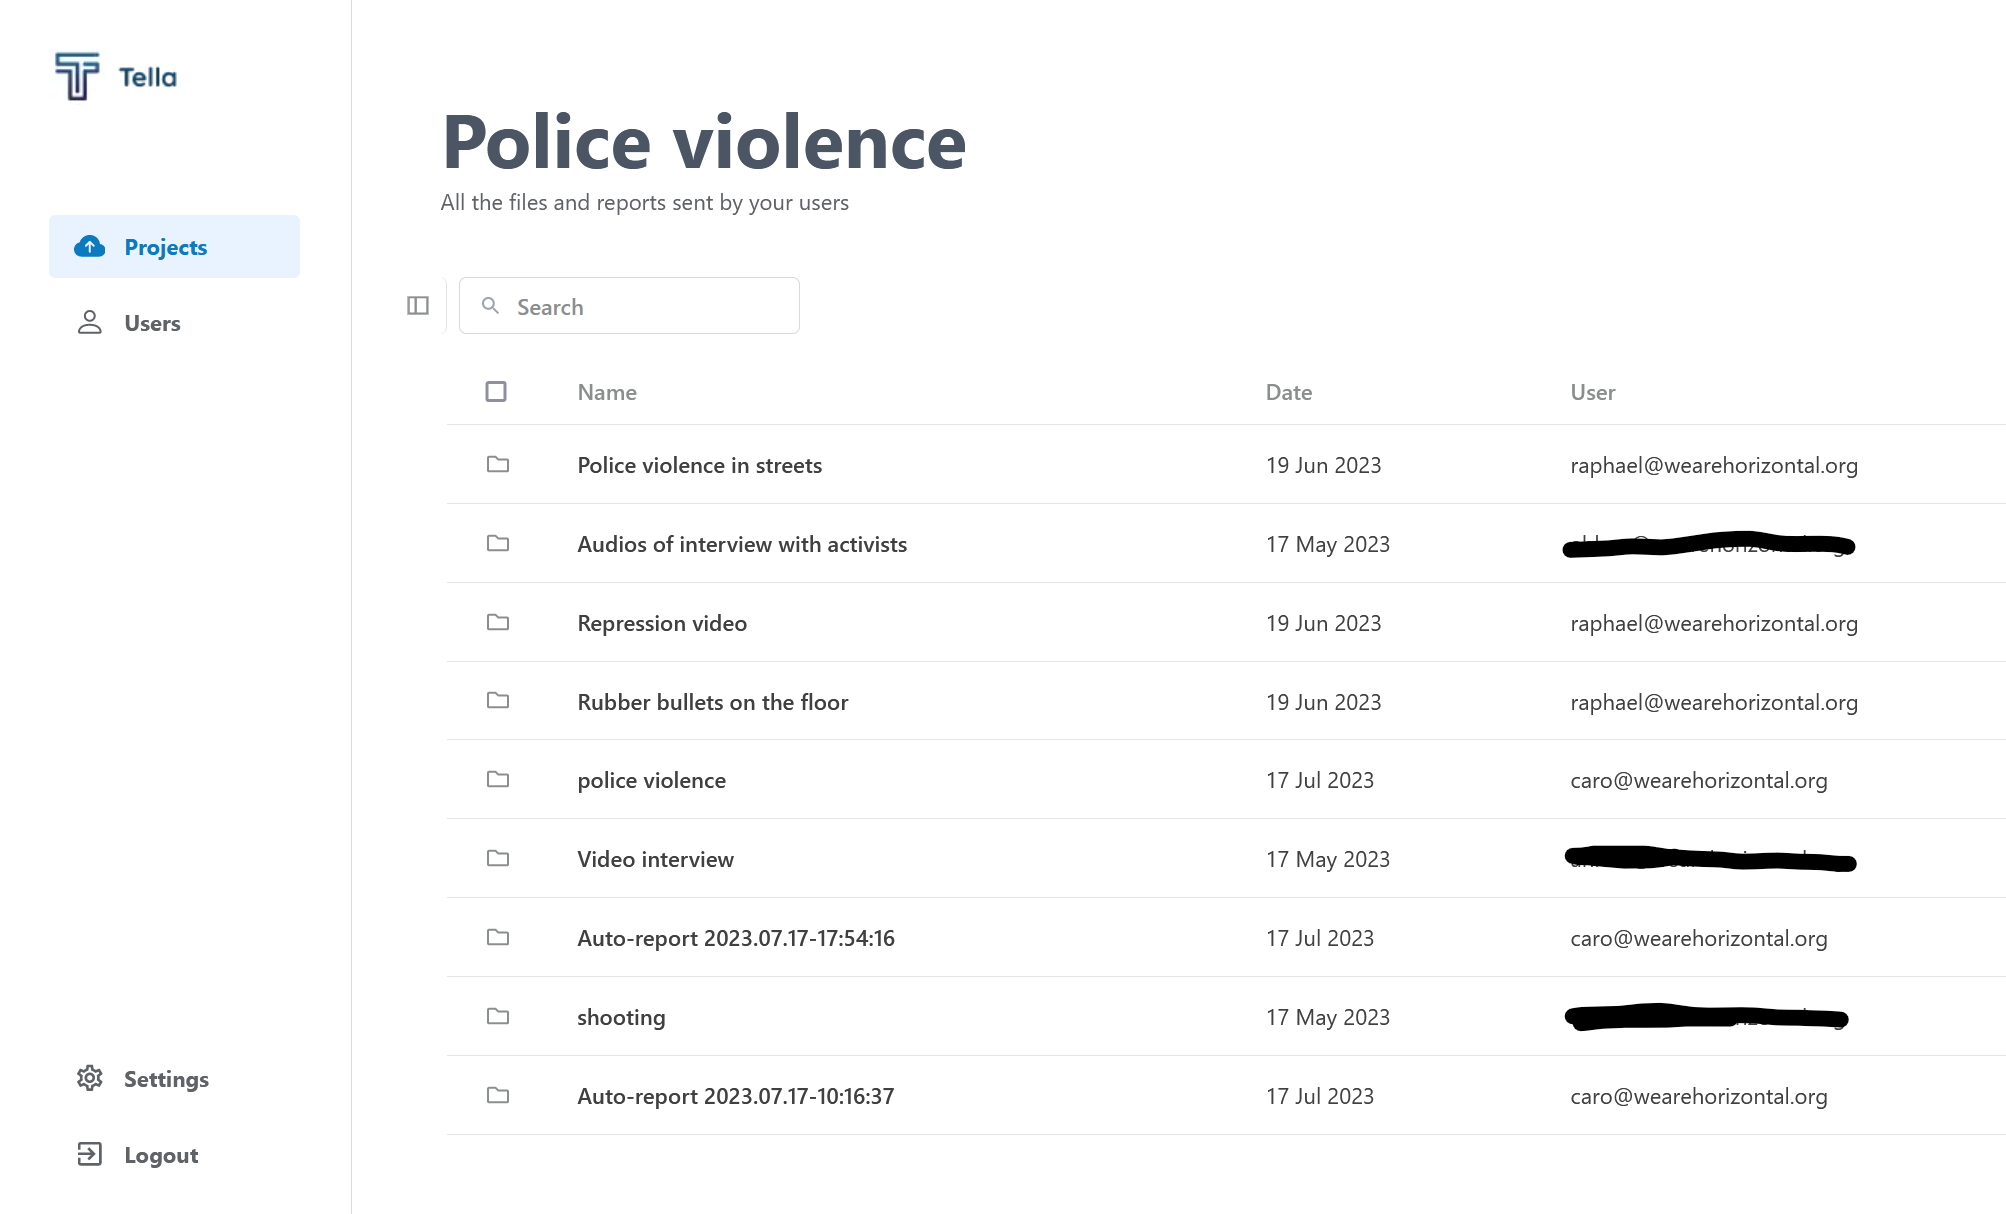Open the Settings gear icon
Image resolution: width=2006 pixels, height=1214 pixels.
pyautogui.click(x=90, y=1078)
